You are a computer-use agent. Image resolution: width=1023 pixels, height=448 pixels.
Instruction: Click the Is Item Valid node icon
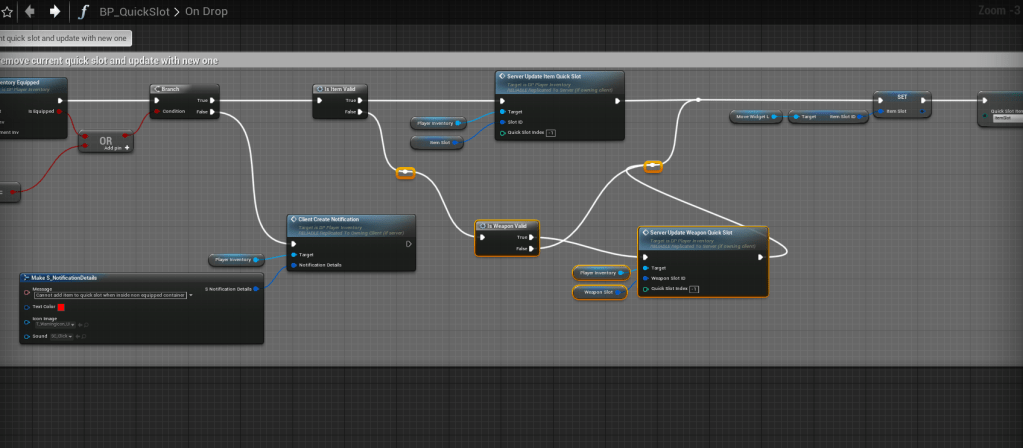320,89
